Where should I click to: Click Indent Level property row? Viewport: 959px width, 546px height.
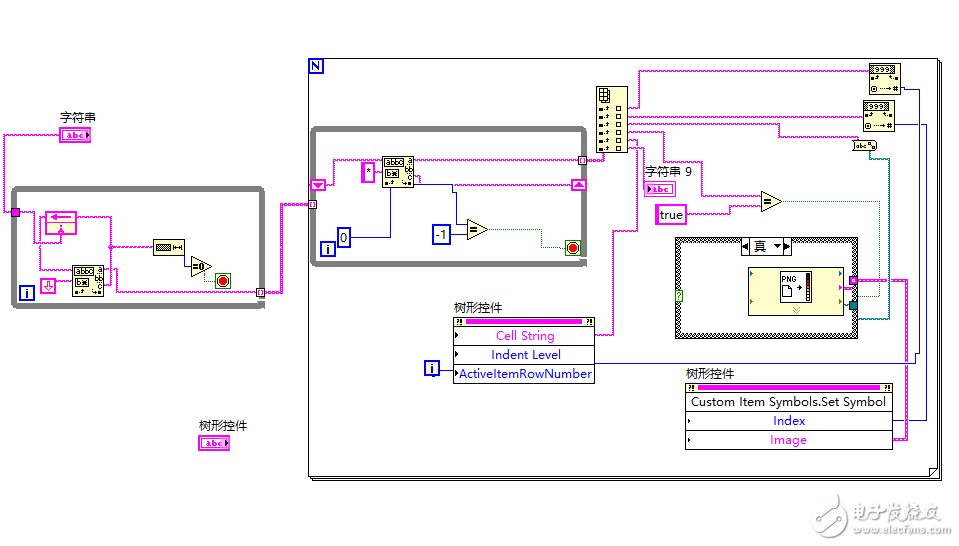click(524, 355)
